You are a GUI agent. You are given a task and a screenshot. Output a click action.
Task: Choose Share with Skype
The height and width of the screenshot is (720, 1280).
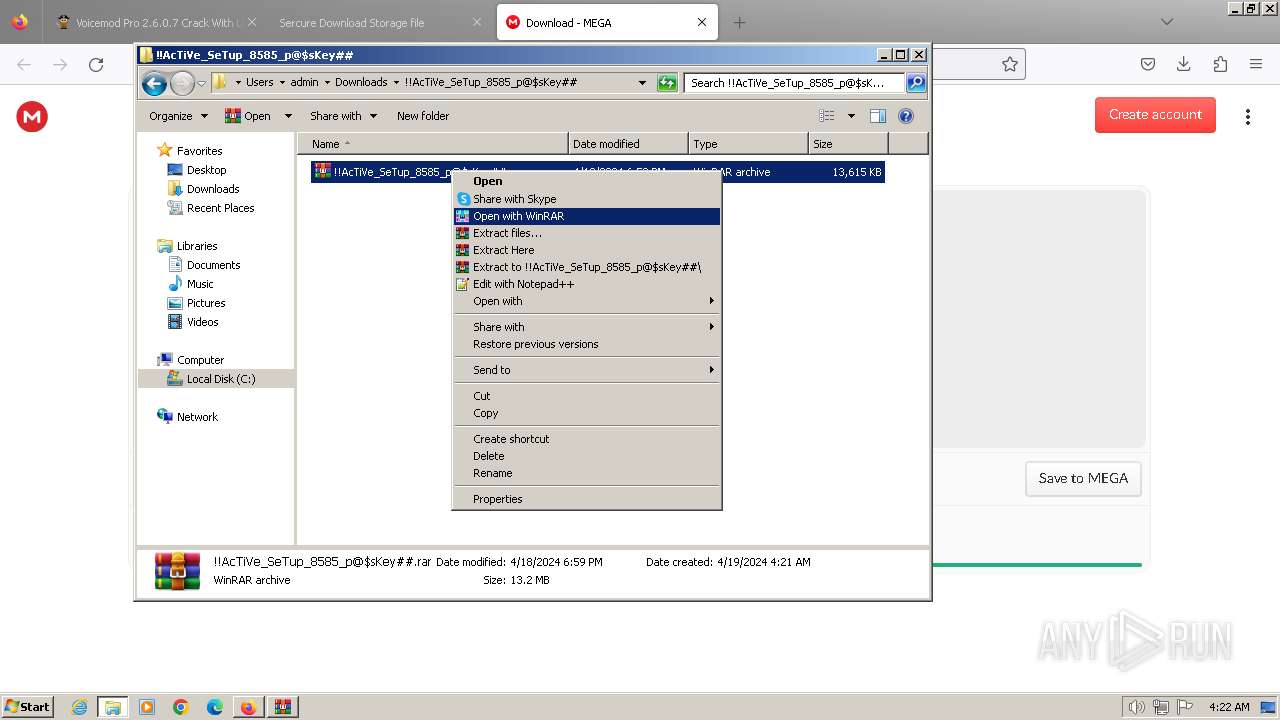[x=587, y=199]
